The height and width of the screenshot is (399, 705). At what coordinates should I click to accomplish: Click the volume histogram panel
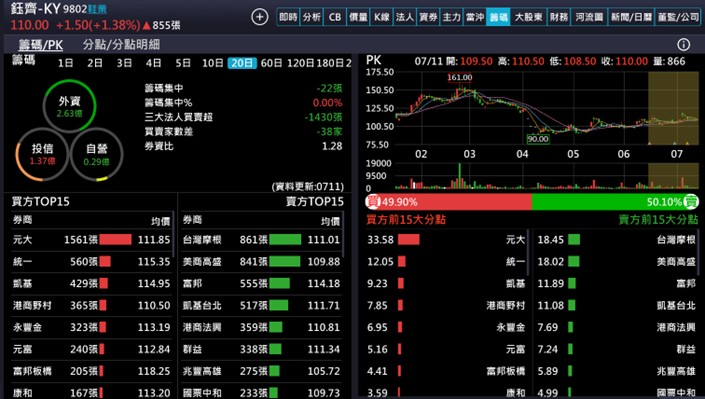[547, 176]
